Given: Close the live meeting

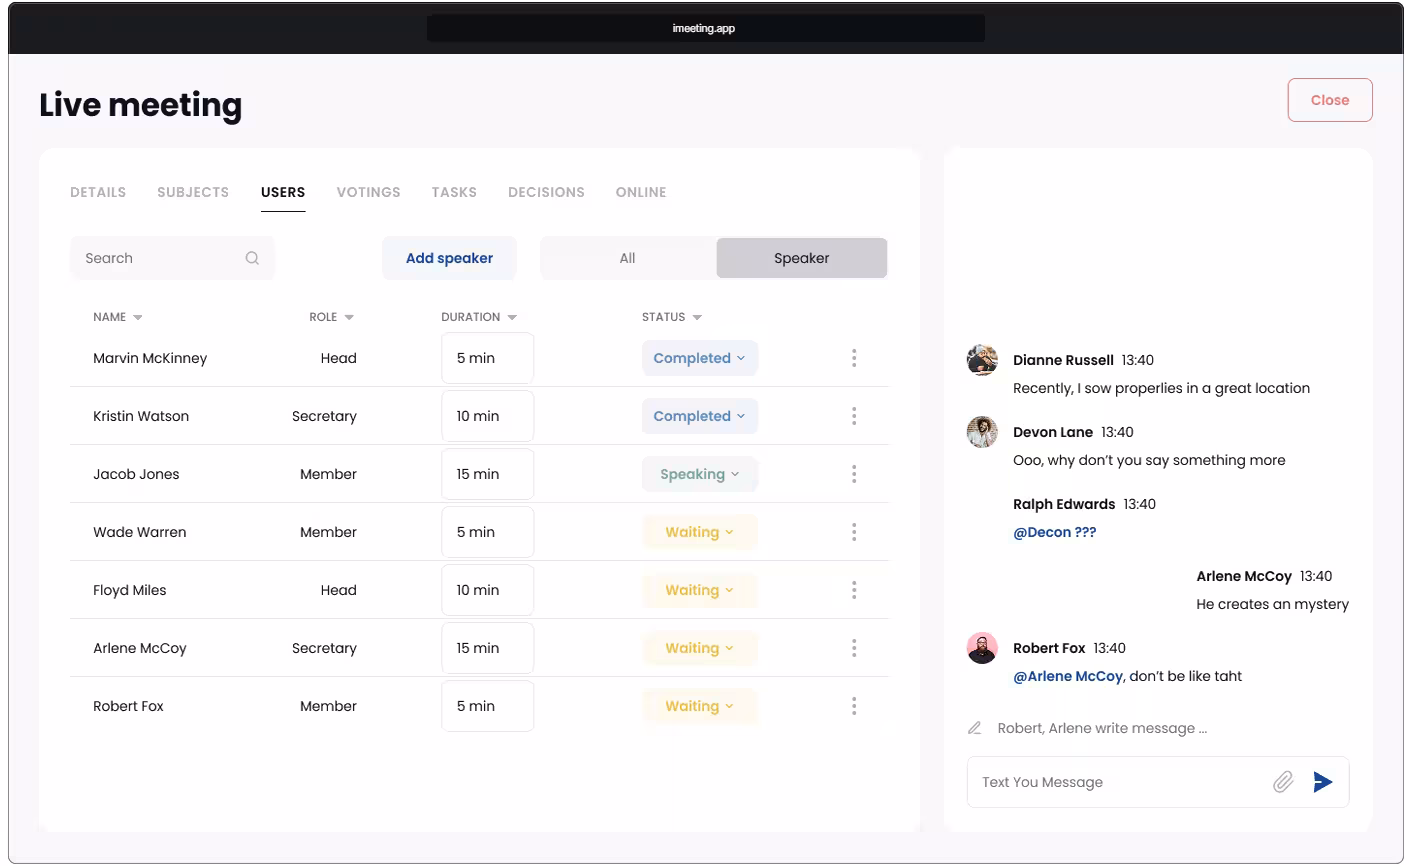Looking at the screenshot, I should click(1330, 100).
